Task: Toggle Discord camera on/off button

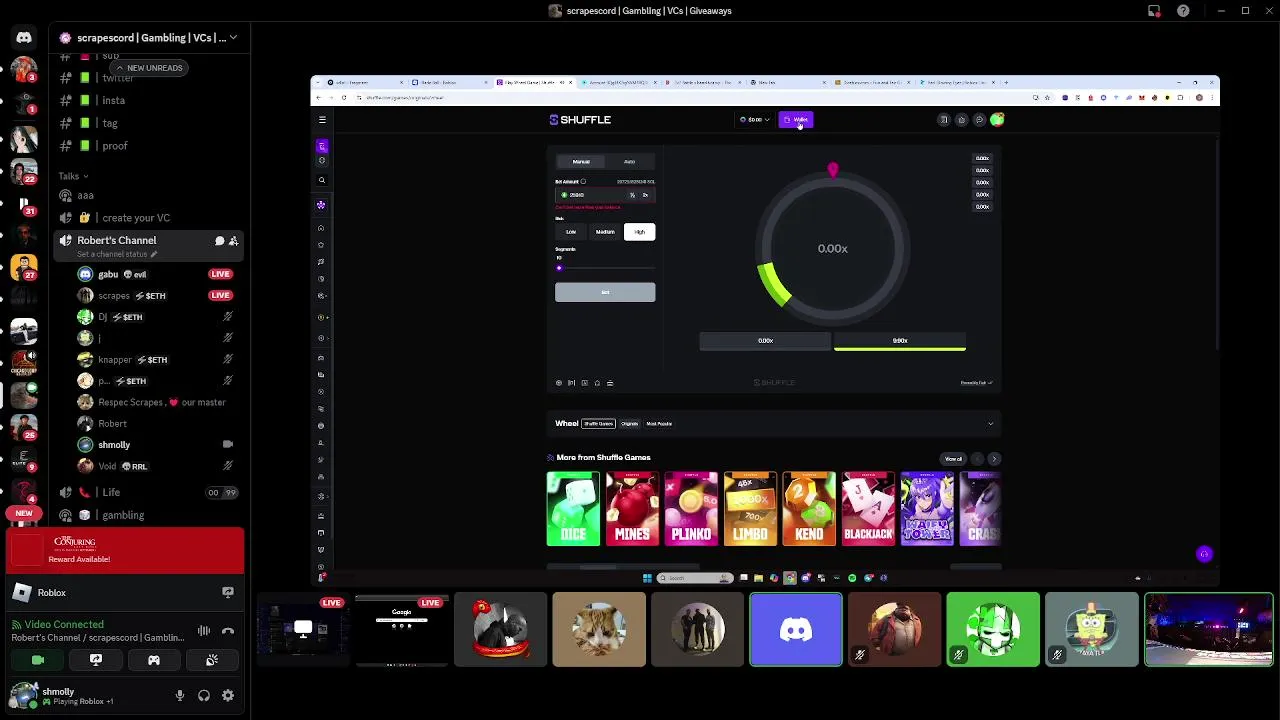Action: (38, 660)
